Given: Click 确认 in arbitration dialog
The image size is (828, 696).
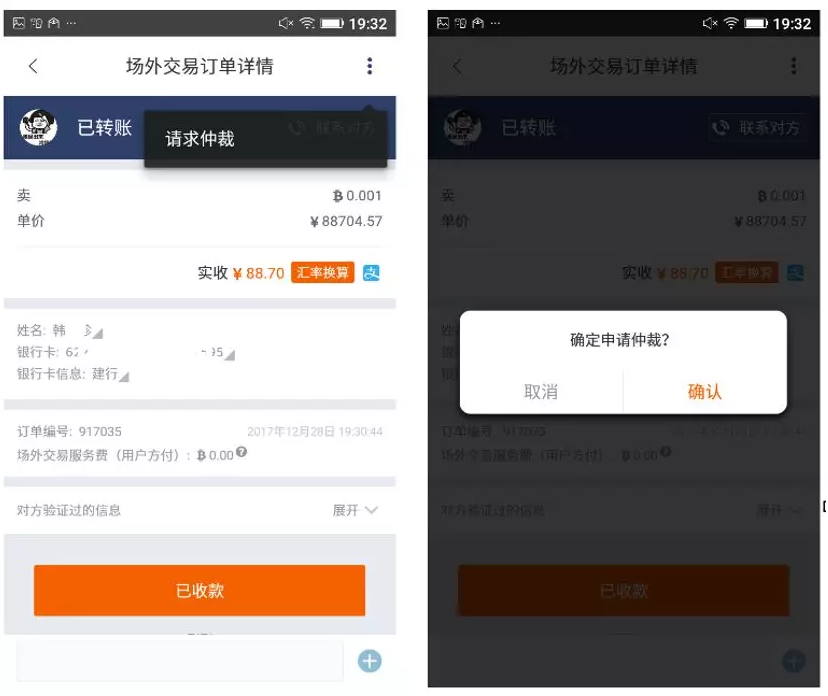Looking at the screenshot, I should [704, 392].
